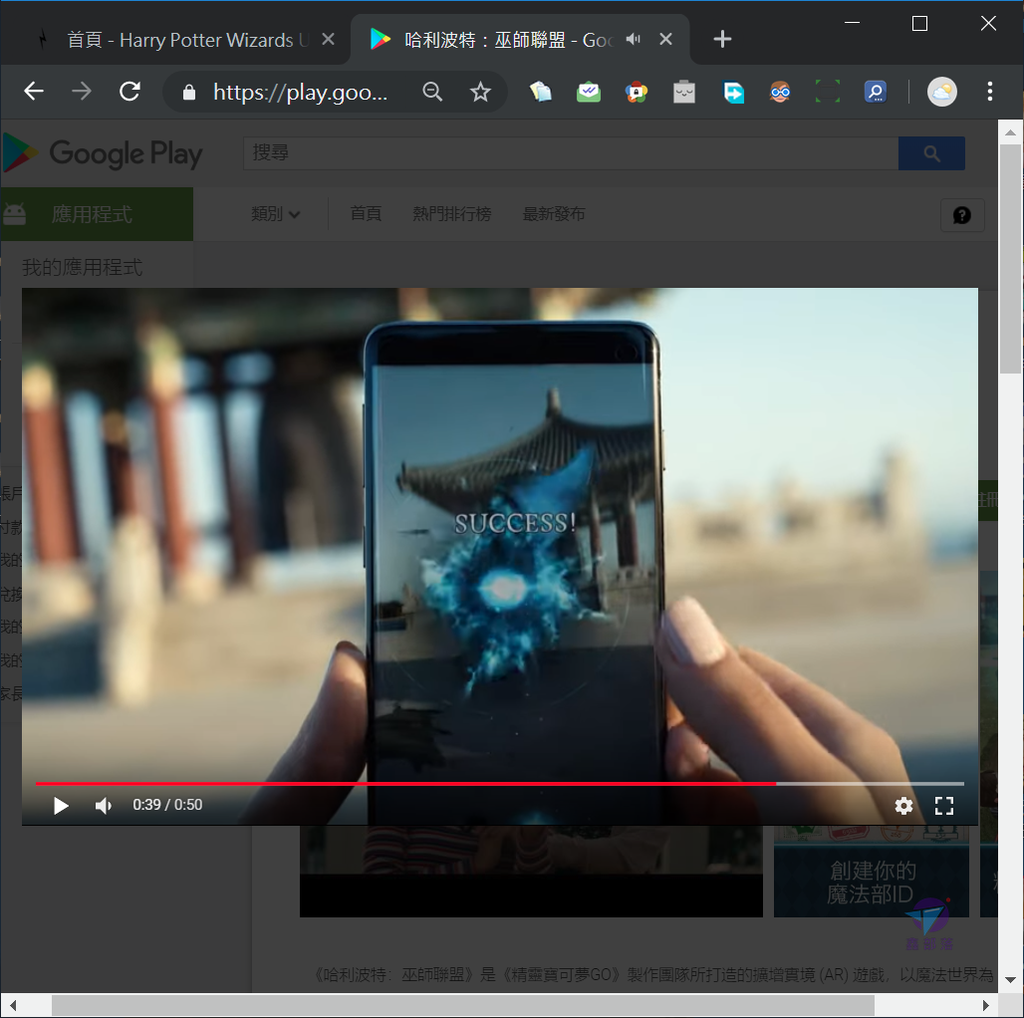This screenshot has height=1018, width=1024.
Task: Click the Google Play logo
Action: point(103,153)
